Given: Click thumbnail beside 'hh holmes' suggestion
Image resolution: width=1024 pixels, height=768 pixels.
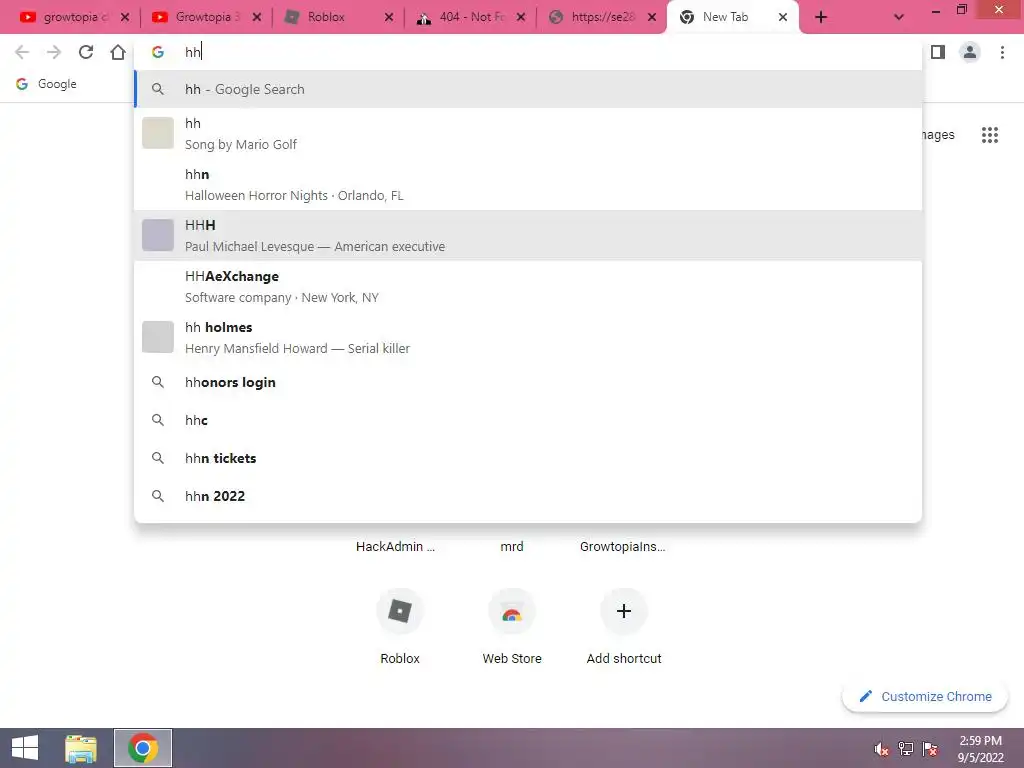Looking at the screenshot, I should point(158,337).
